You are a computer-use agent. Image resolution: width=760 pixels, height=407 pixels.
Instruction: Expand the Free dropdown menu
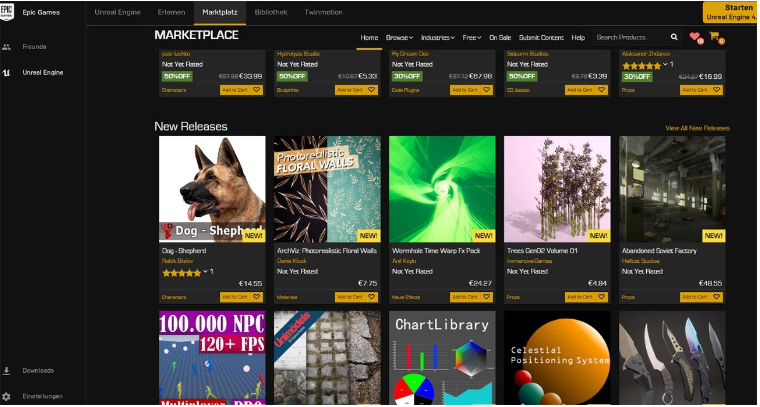click(471, 38)
